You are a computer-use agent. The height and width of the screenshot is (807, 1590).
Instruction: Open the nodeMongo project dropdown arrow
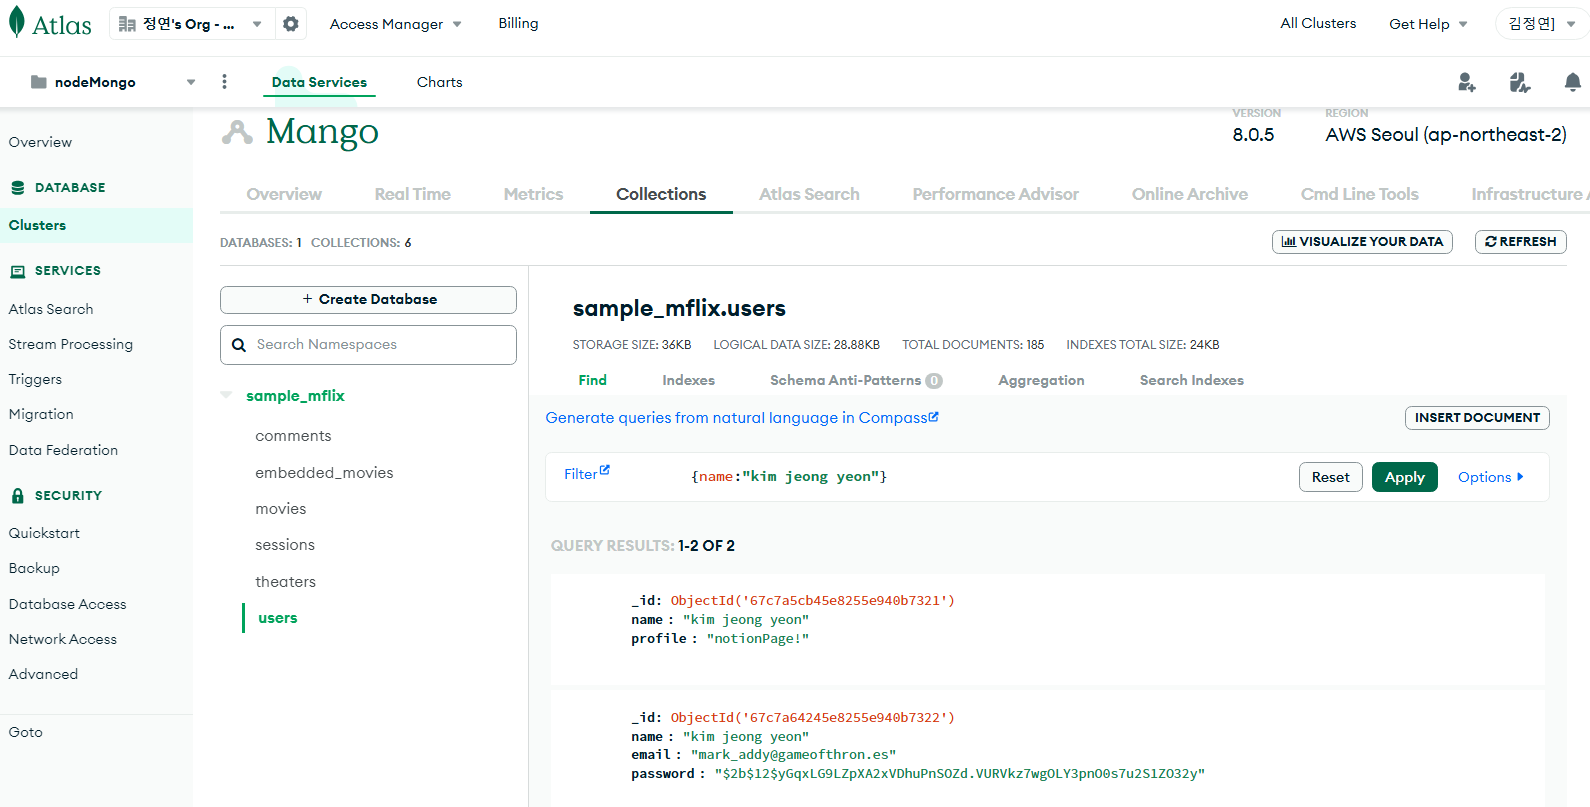(x=191, y=82)
